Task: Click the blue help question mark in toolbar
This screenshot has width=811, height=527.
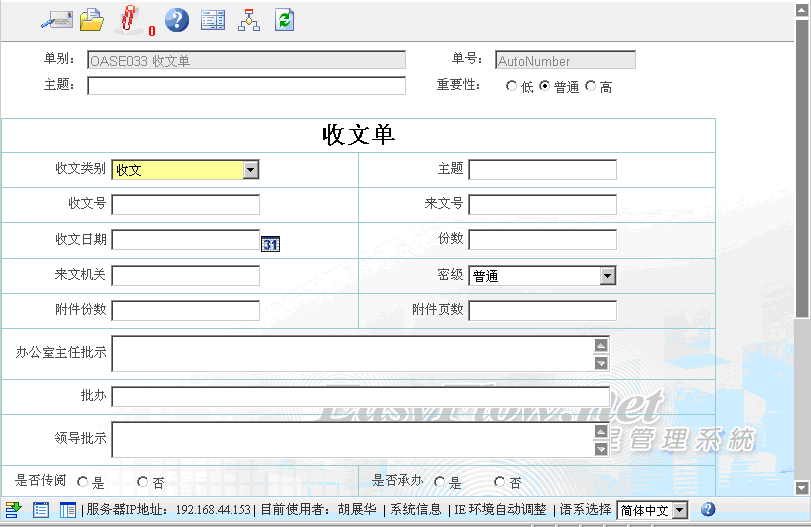Action: pyautogui.click(x=176, y=19)
